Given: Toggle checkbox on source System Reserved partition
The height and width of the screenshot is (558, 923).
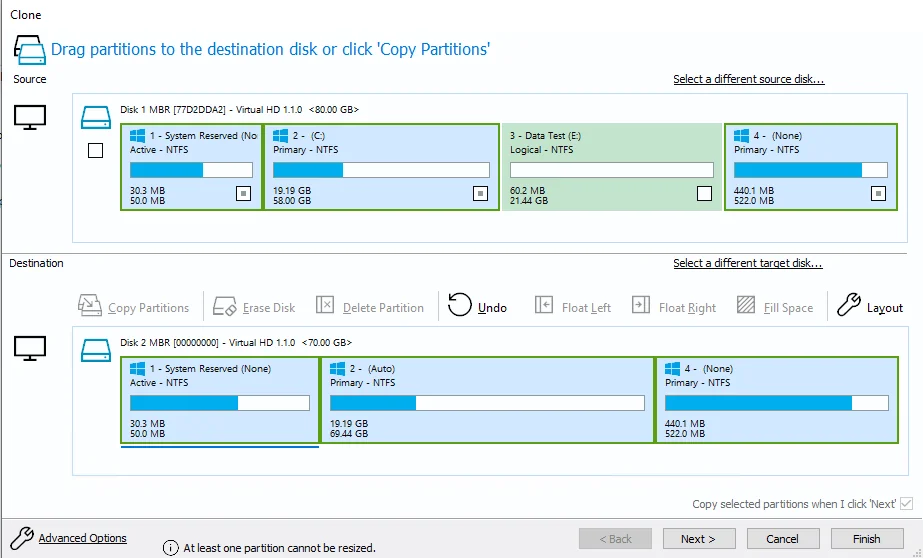Looking at the screenshot, I should (243, 194).
